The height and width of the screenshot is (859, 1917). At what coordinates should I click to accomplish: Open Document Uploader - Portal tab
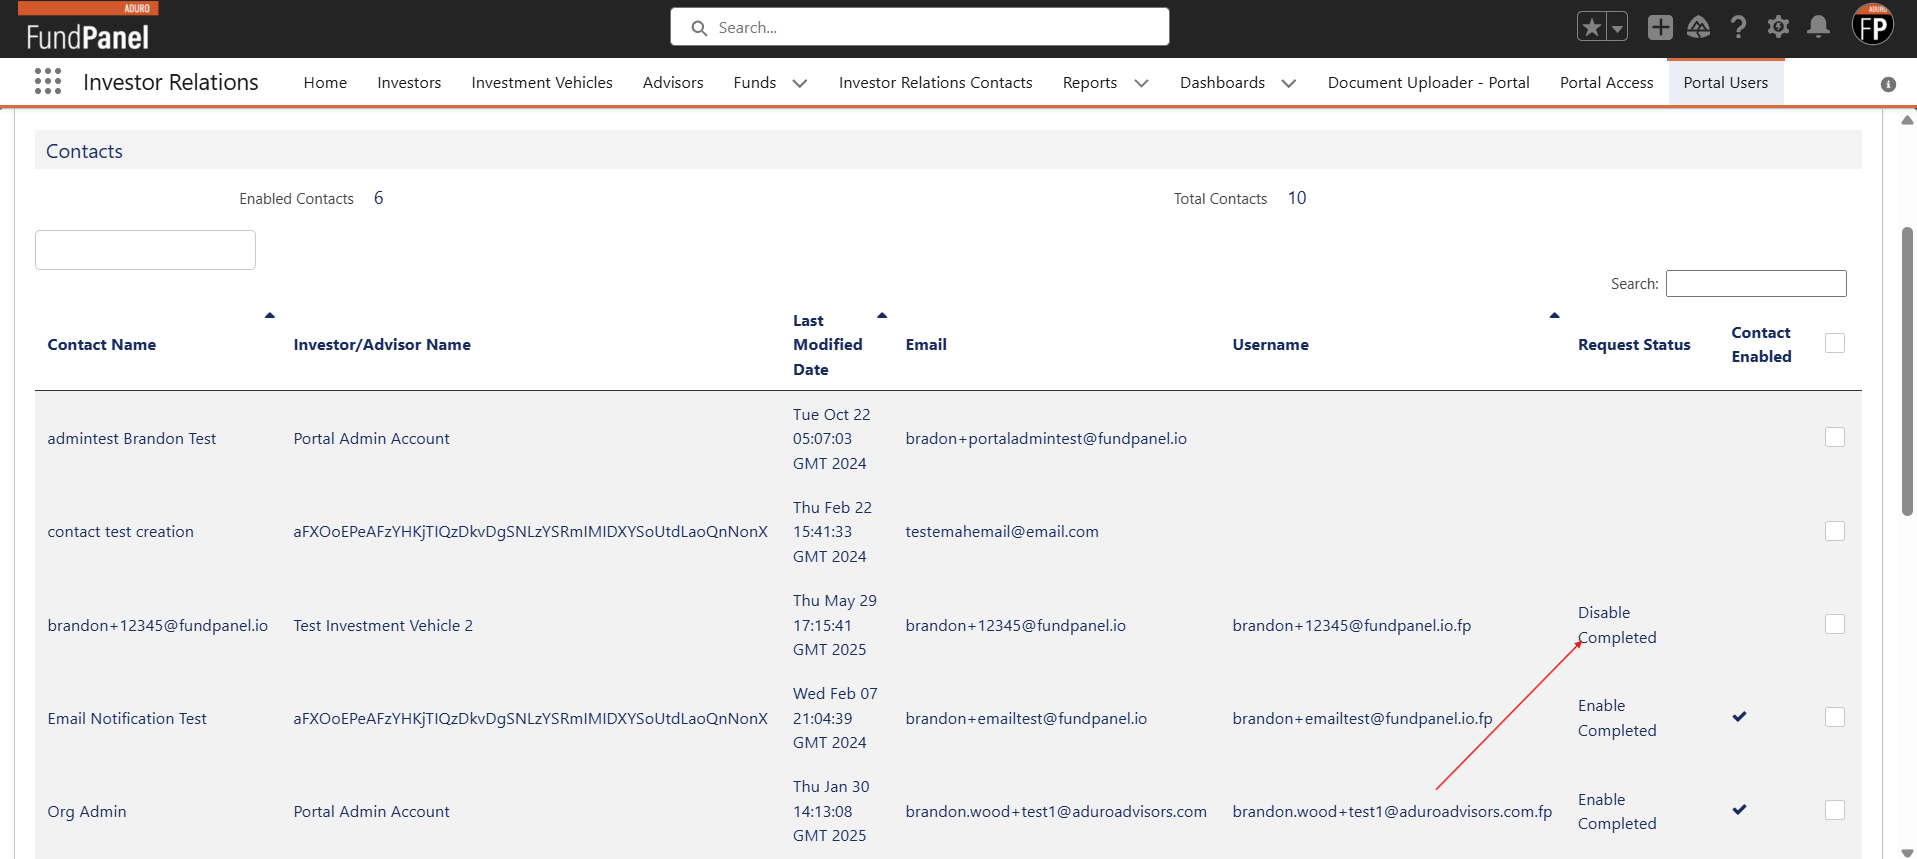[1428, 82]
